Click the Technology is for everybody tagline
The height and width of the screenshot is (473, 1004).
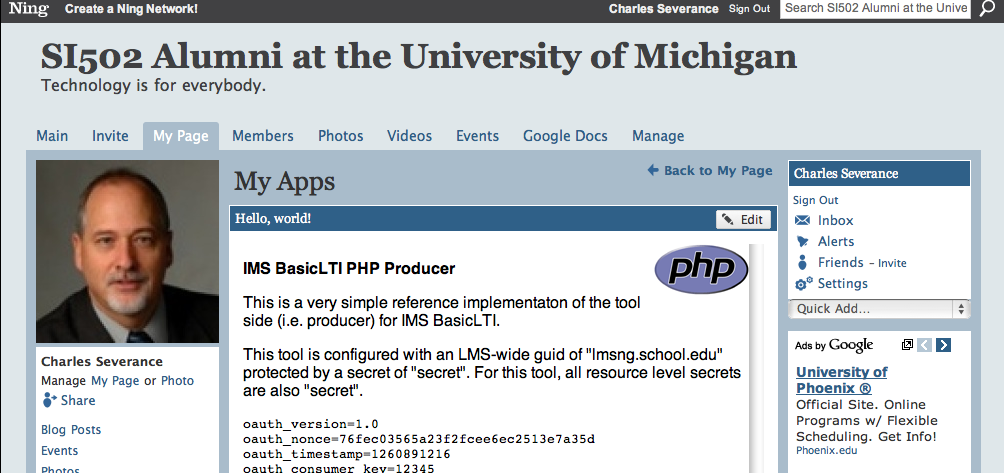[x=153, y=85]
